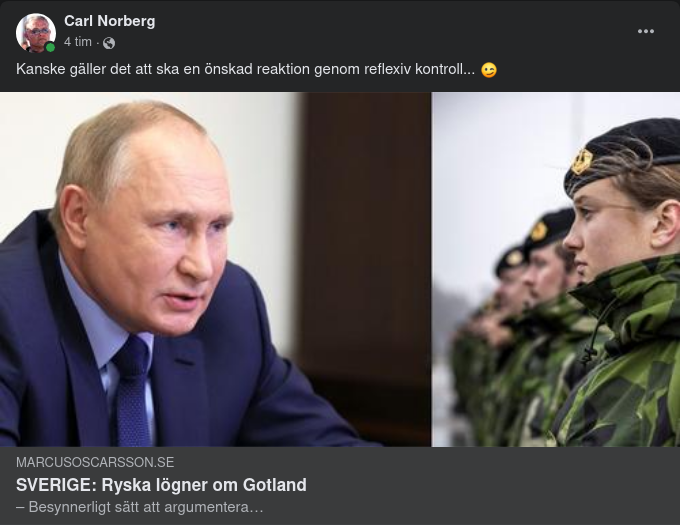Image resolution: width=680 pixels, height=525 pixels.
Task: Open the three-dot post options menu
Action: (645, 31)
